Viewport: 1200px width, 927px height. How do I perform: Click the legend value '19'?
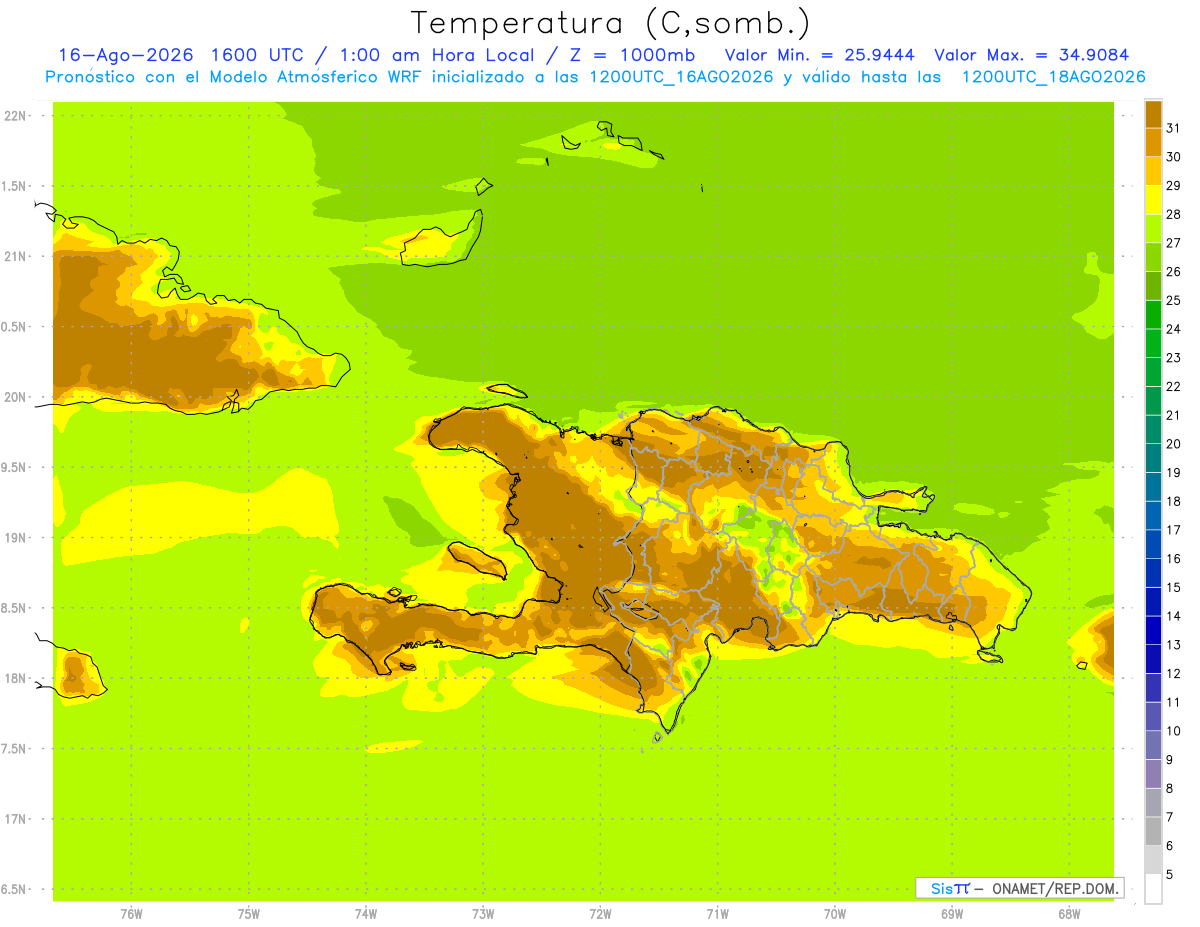(x=1174, y=472)
